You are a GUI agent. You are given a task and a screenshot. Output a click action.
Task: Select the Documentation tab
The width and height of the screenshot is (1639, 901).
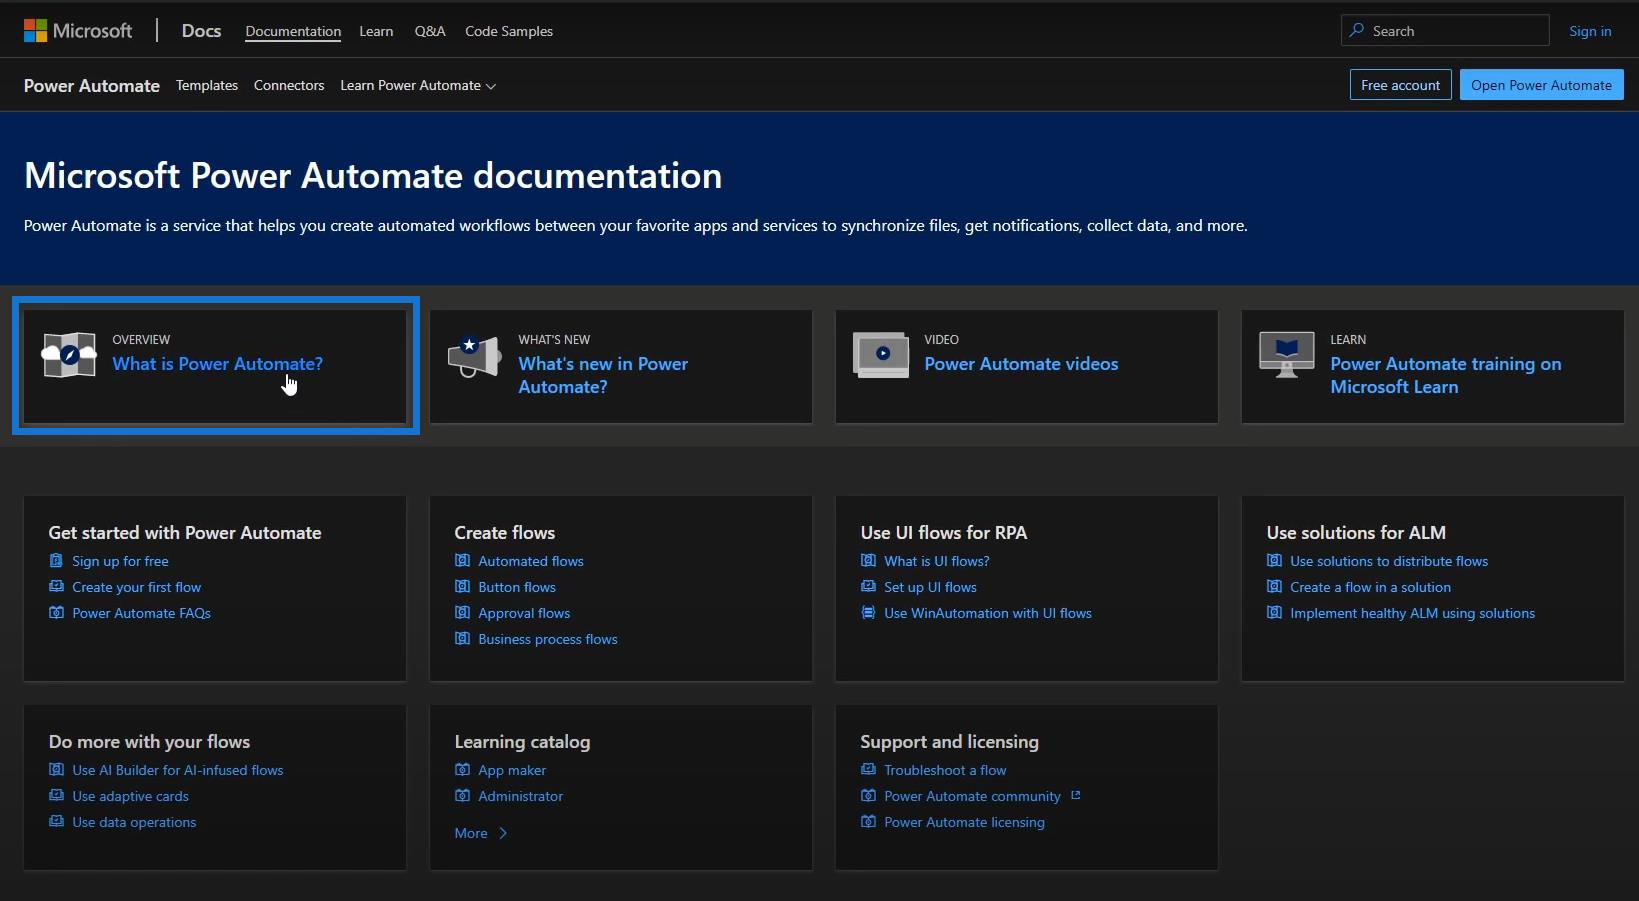293,31
